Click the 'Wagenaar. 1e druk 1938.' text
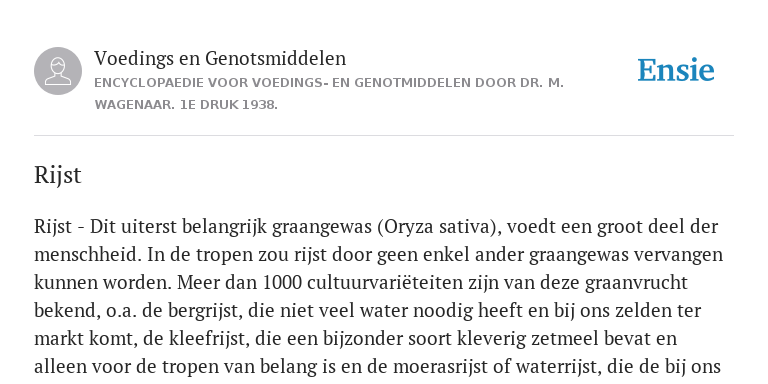The image size is (768, 384). 186,105
